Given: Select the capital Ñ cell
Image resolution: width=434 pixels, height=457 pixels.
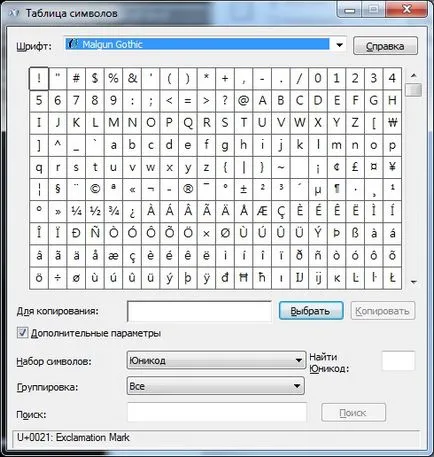Looking at the screenshot, I should point(95,233).
